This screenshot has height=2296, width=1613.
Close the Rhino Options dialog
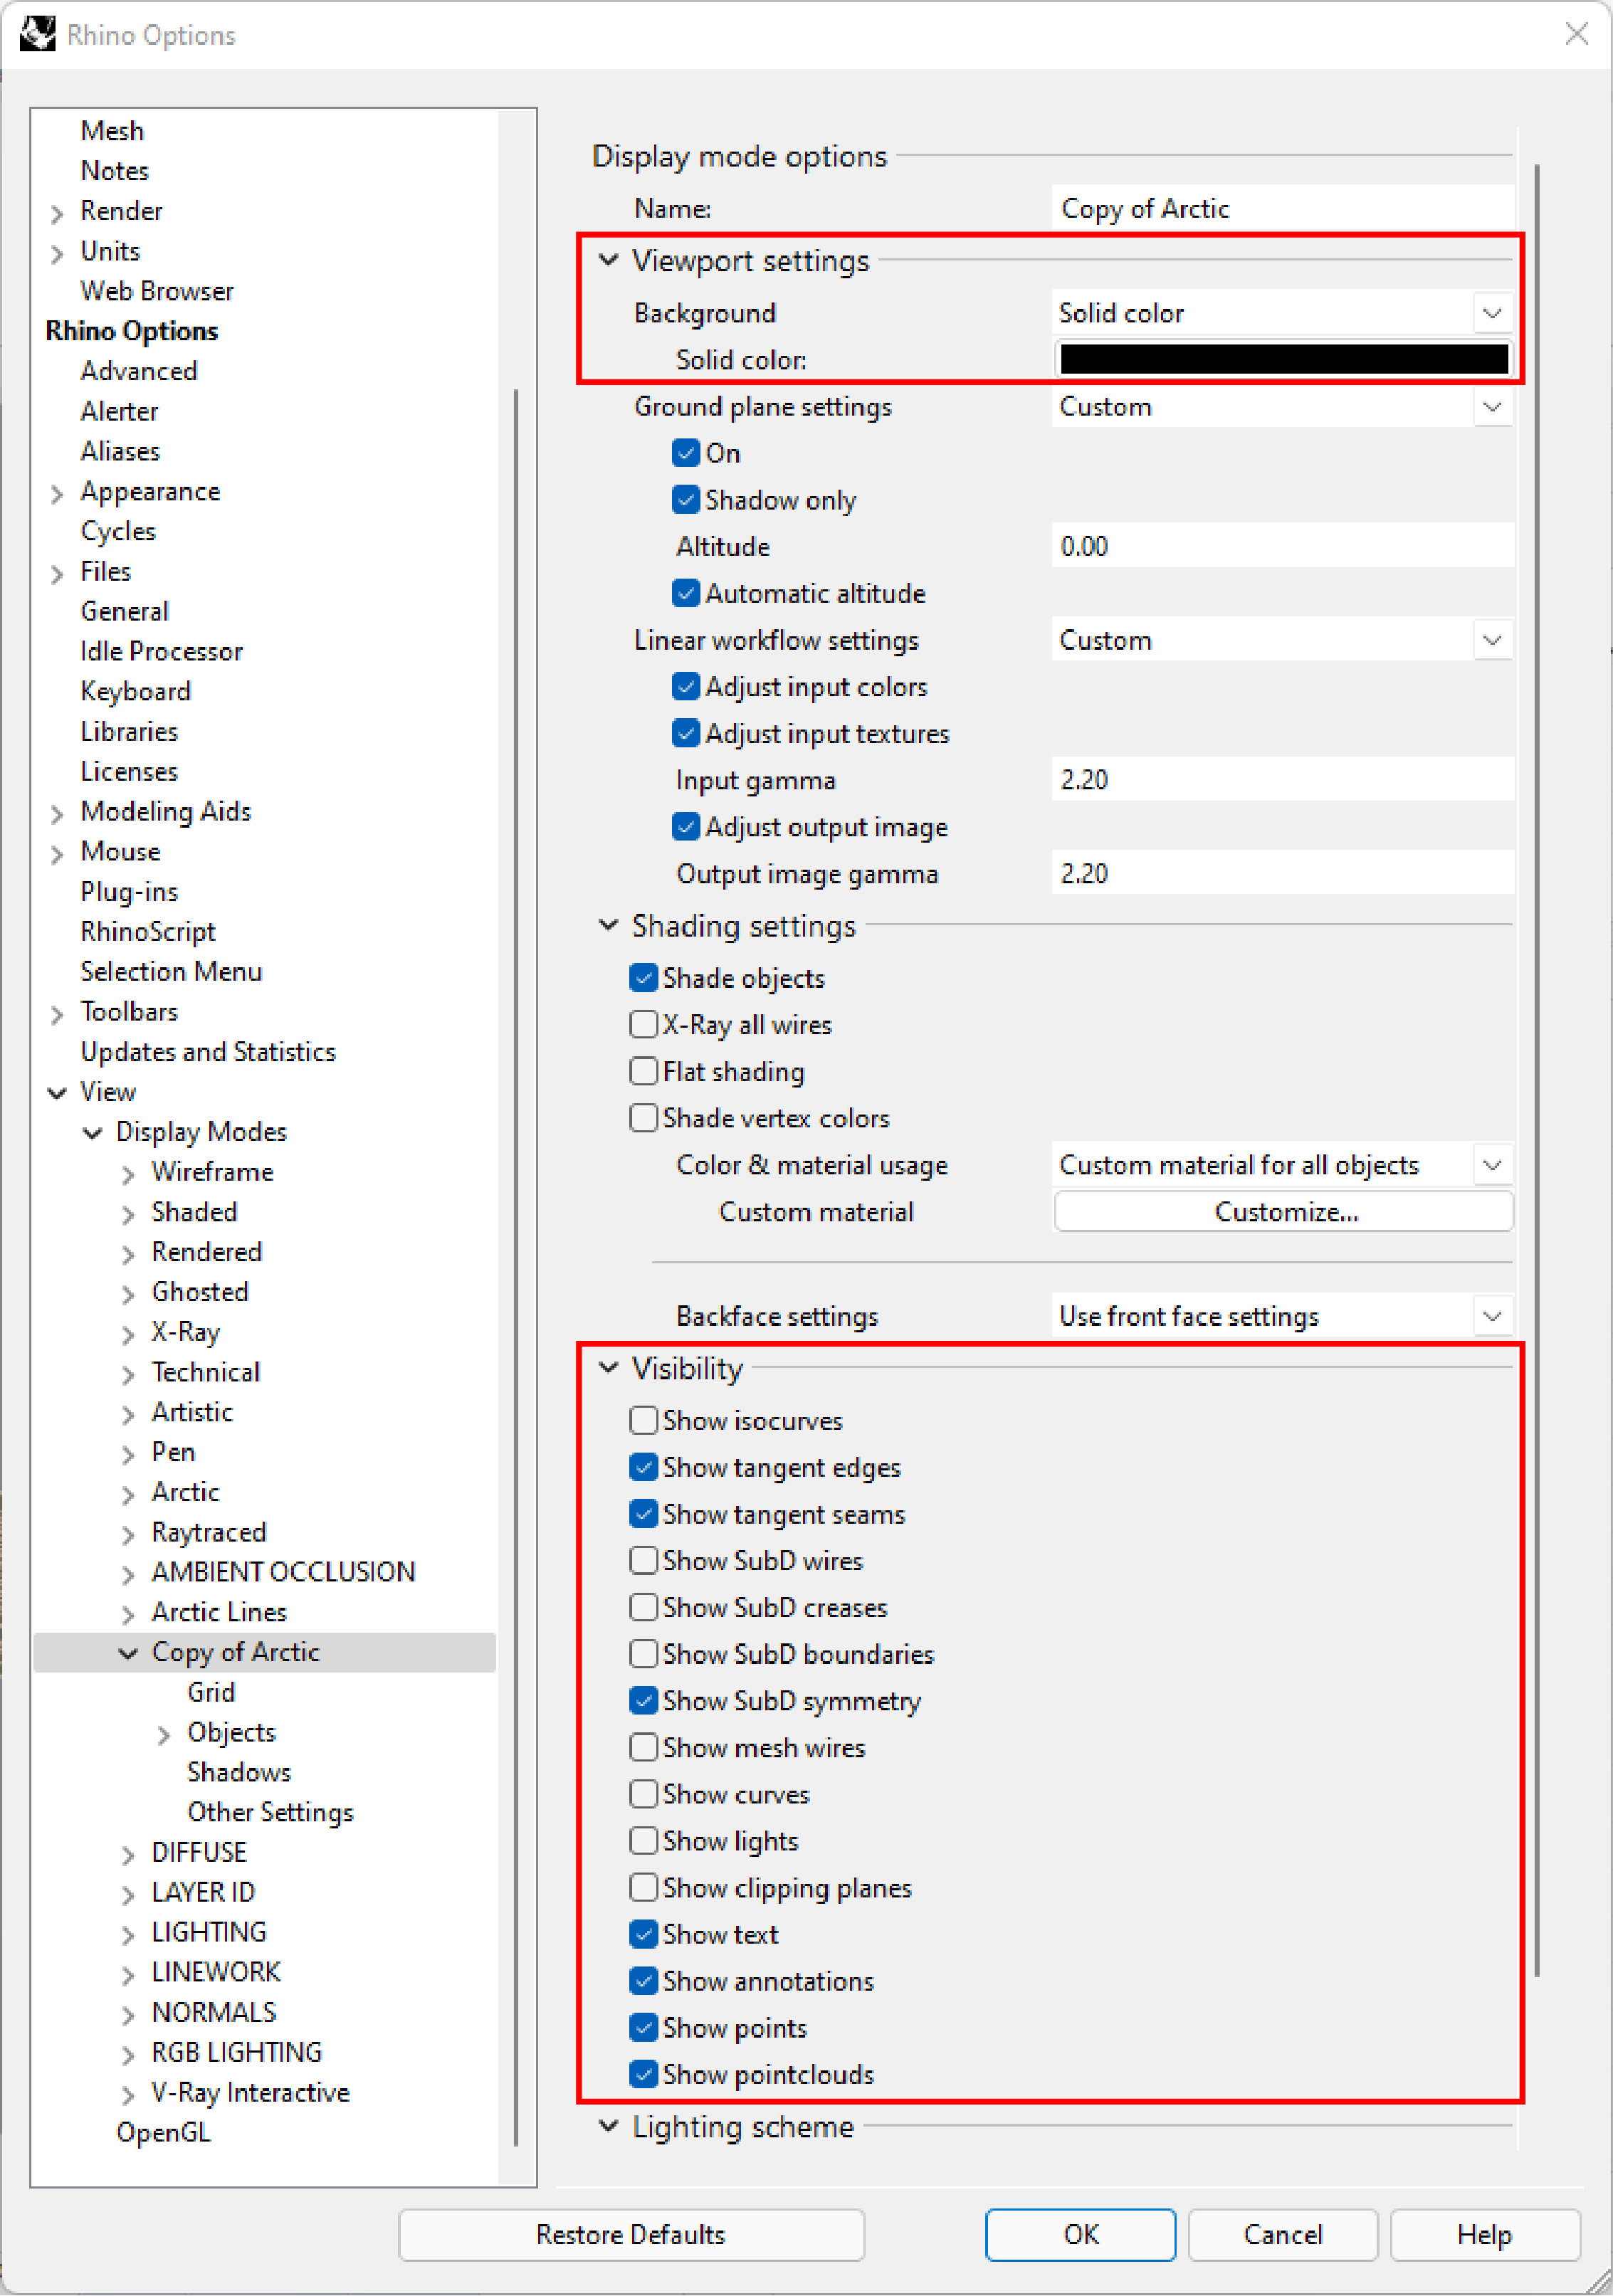pyautogui.click(x=1576, y=34)
